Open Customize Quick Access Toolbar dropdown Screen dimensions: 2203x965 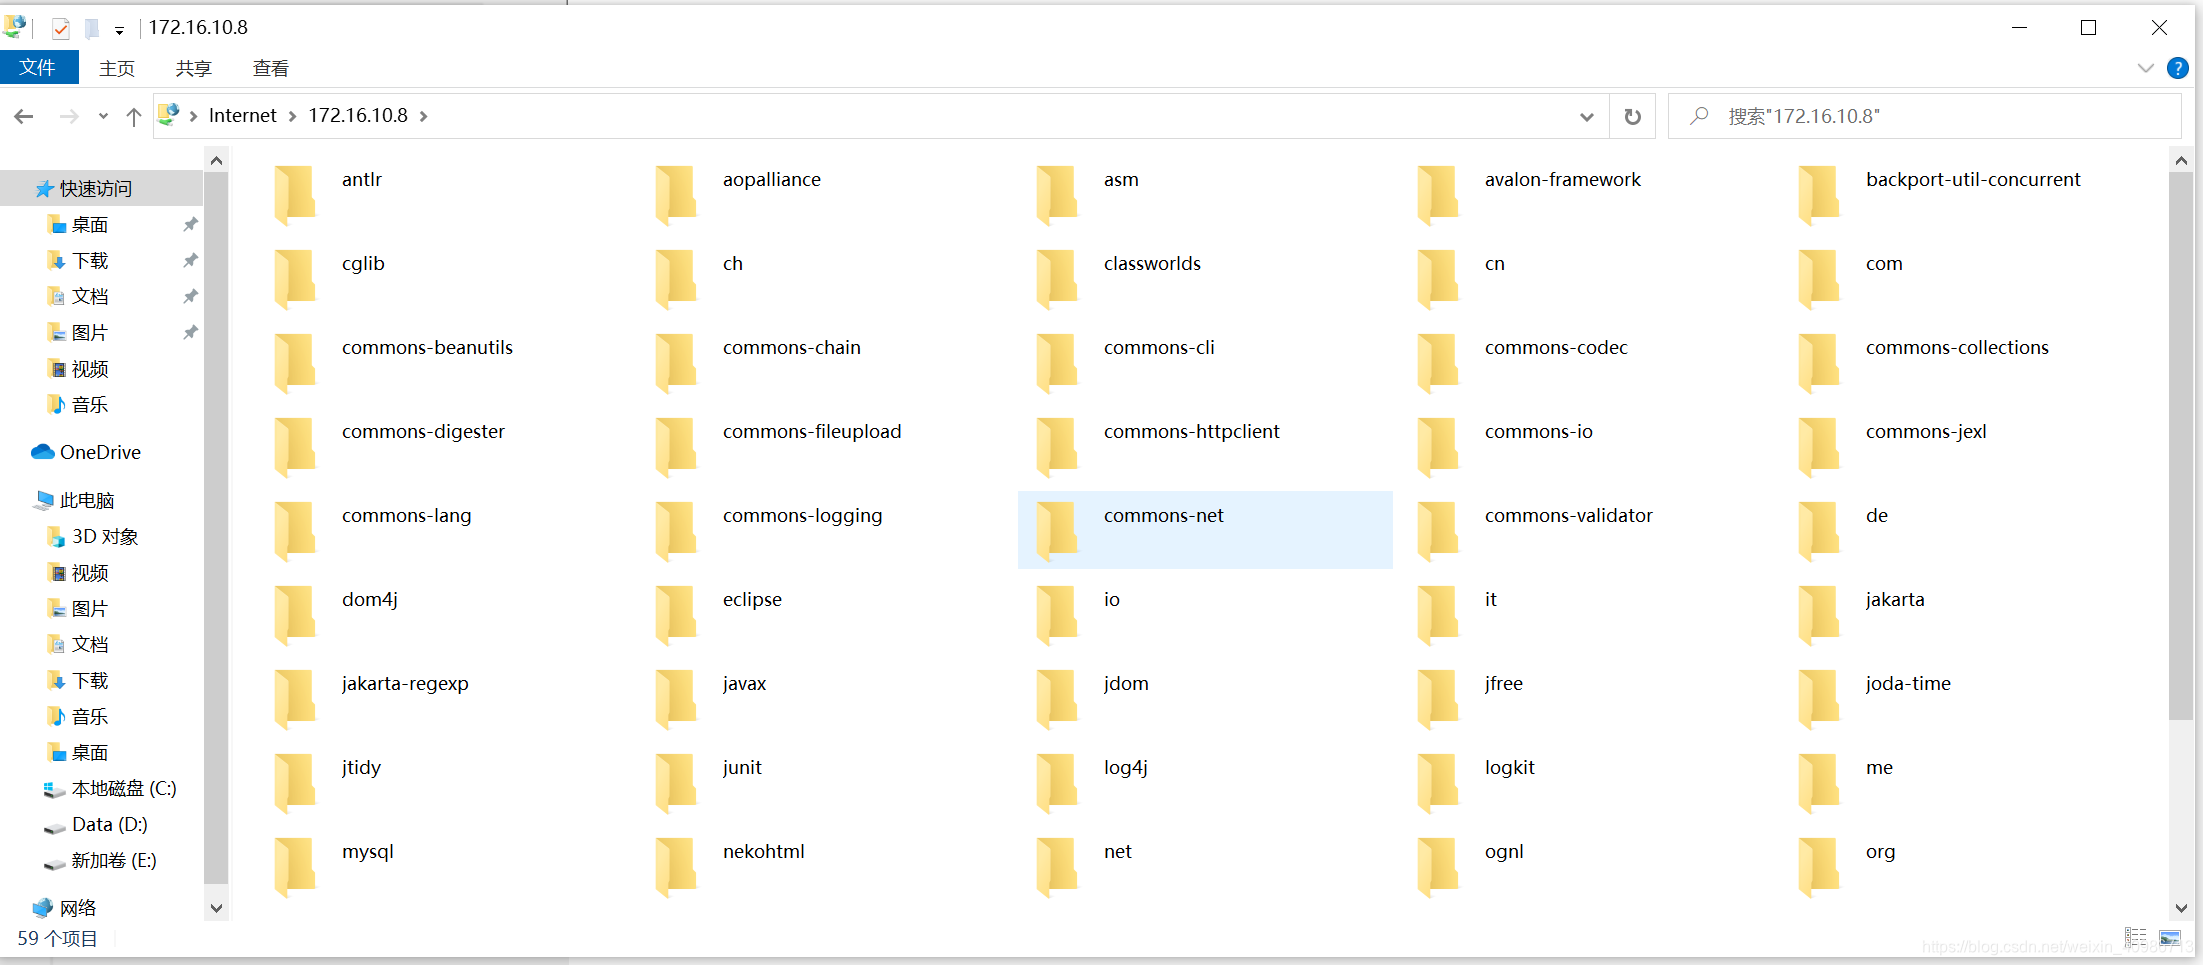pyautogui.click(x=119, y=30)
